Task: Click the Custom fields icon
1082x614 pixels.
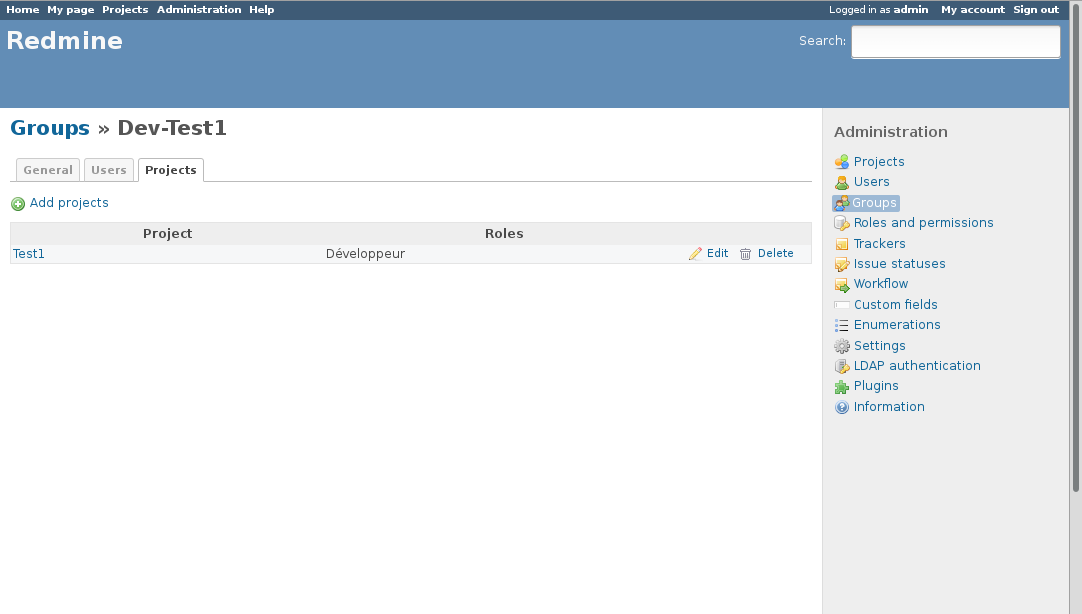Action: pos(841,305)
